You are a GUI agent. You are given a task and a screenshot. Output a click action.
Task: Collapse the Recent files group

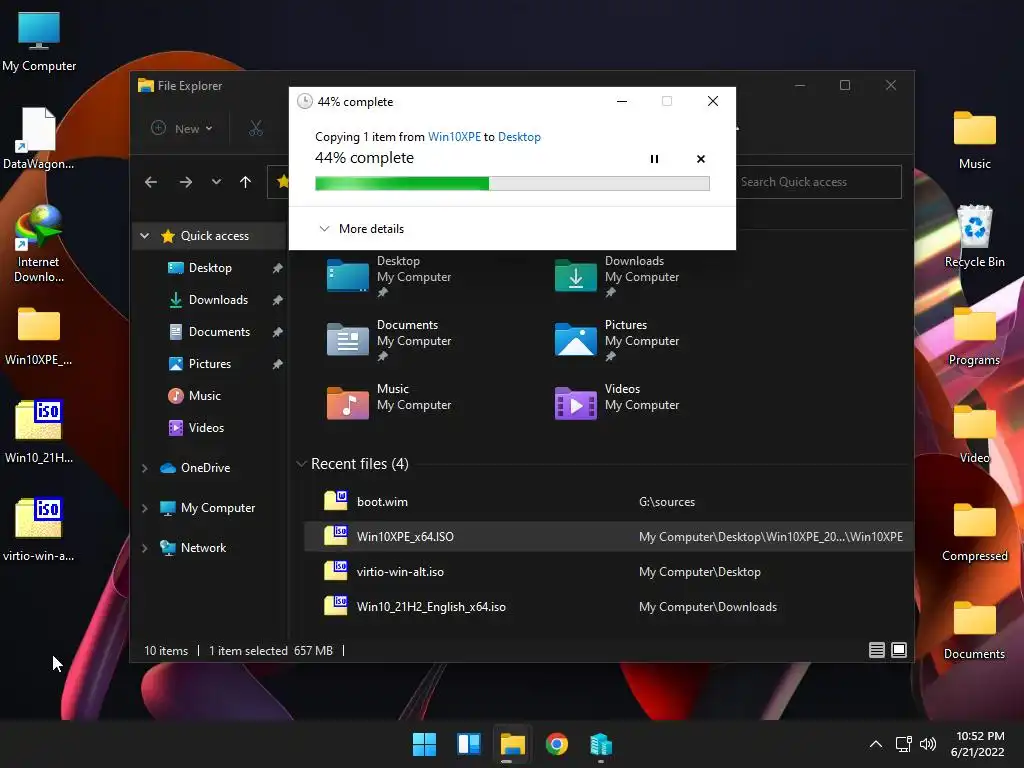click(x=301, y=464)
